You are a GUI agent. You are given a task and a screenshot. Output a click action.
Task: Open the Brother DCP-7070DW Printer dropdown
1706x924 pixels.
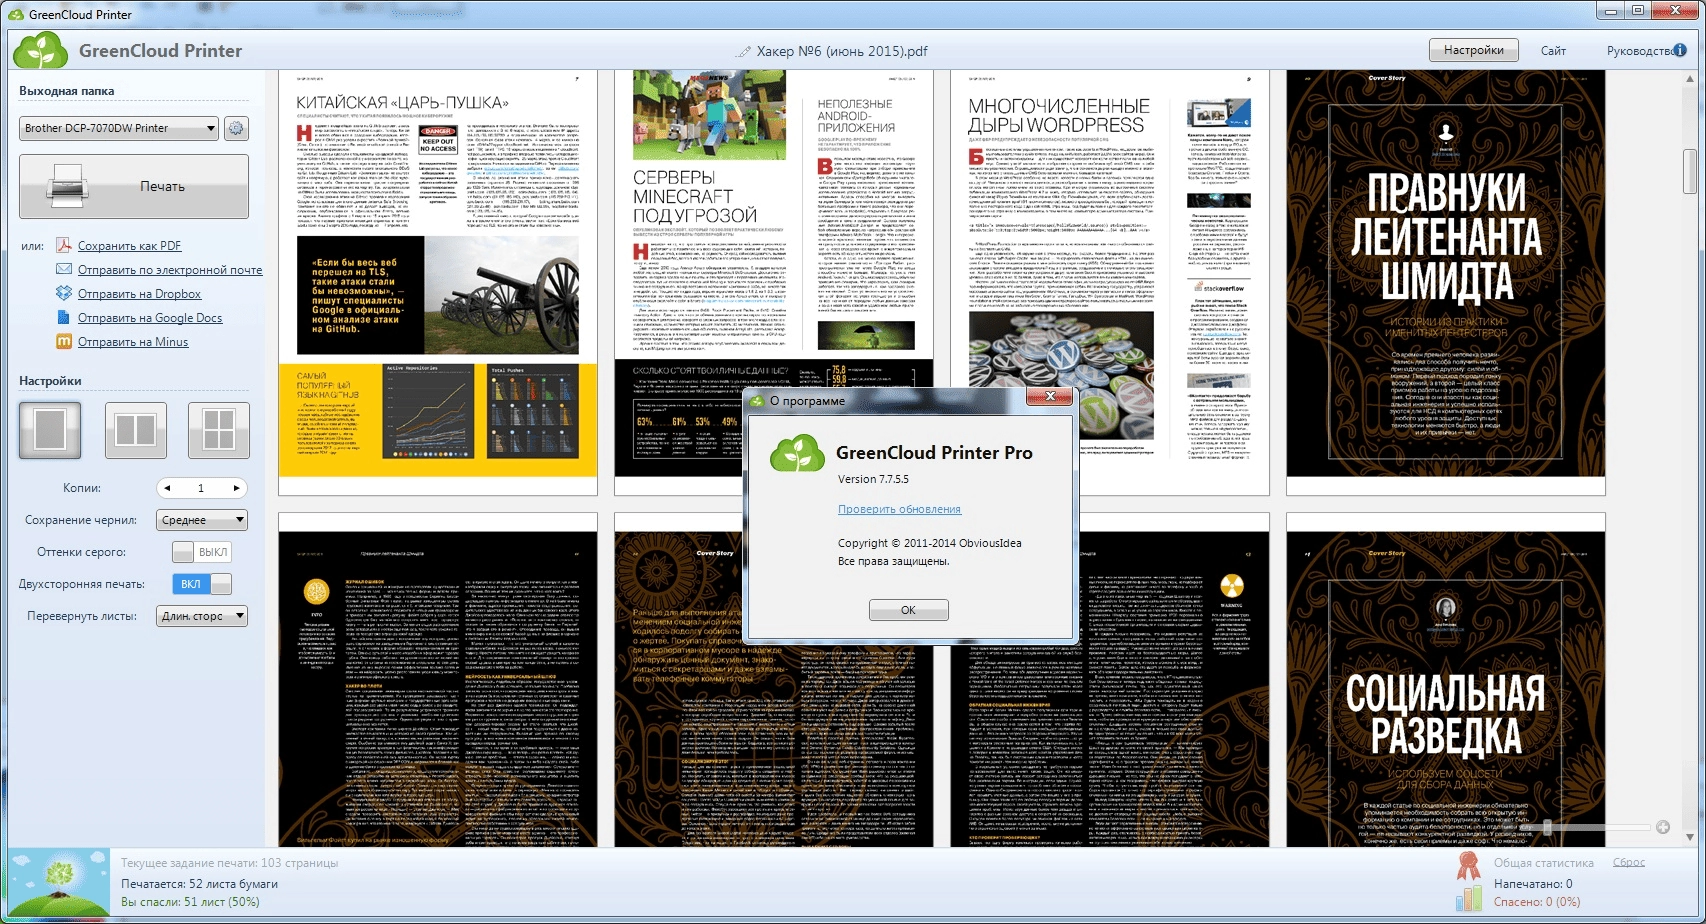119,128
